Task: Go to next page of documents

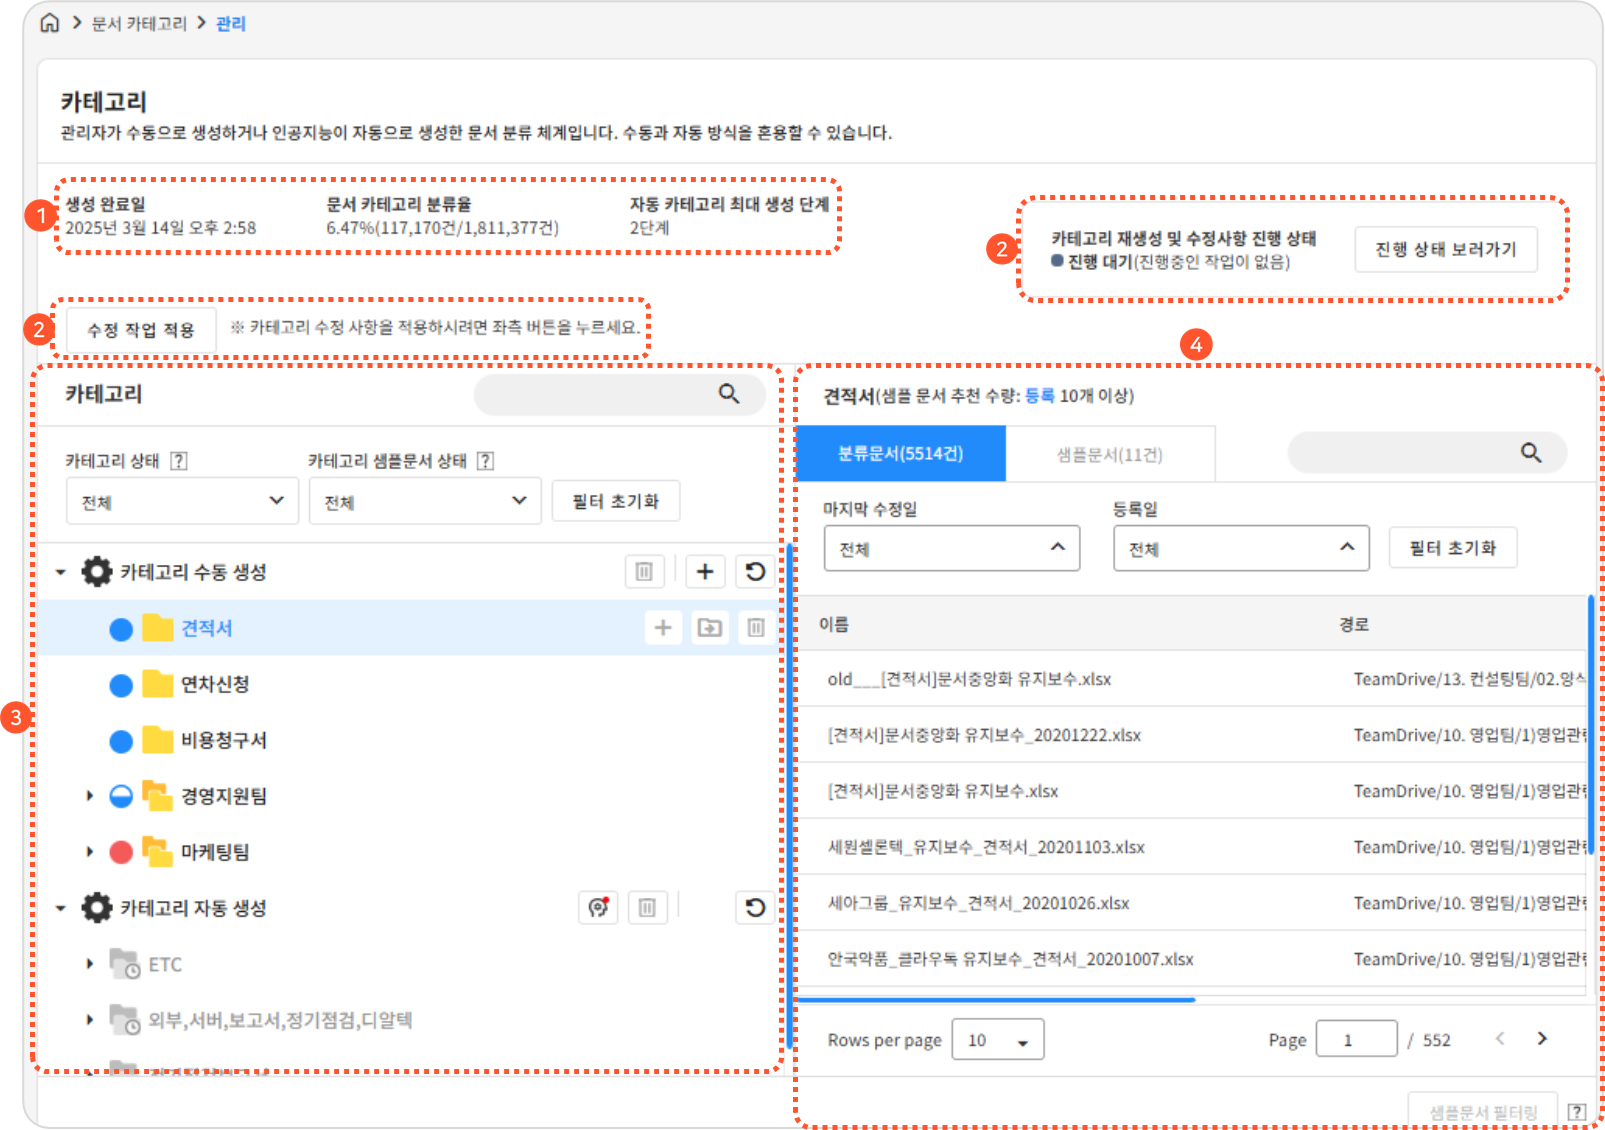Action: tap(1541, 1039)
